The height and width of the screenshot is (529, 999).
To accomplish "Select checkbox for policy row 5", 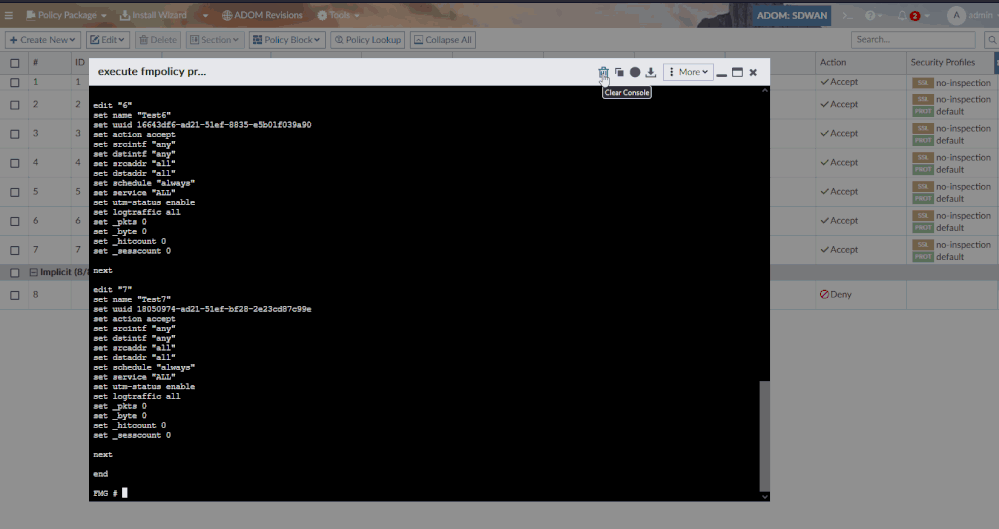I will pyautogui.click(x=15, y=192).
